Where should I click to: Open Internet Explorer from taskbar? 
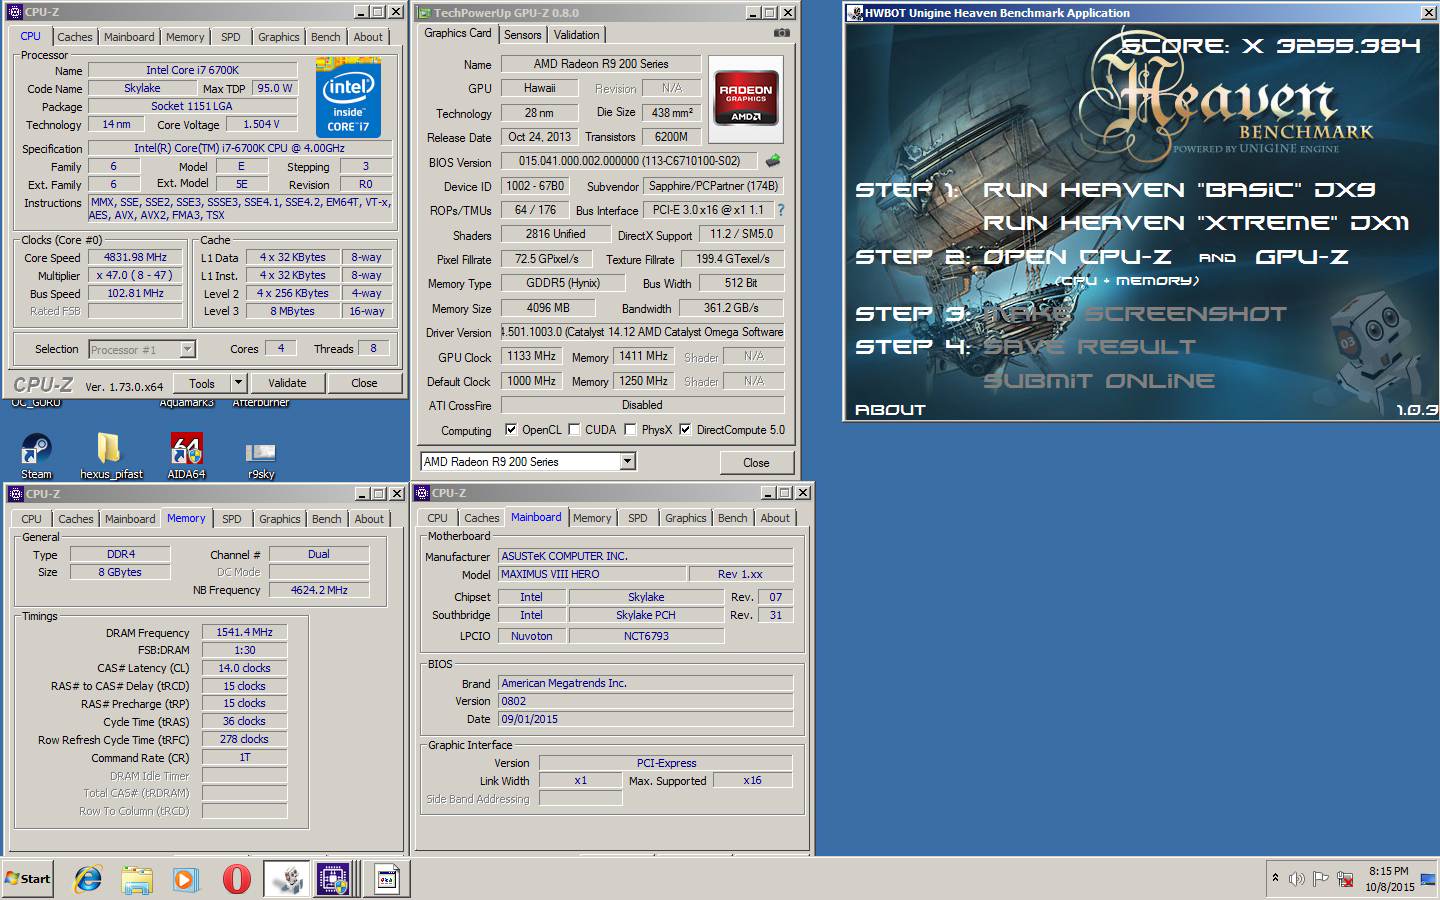(x=88, y=879)
